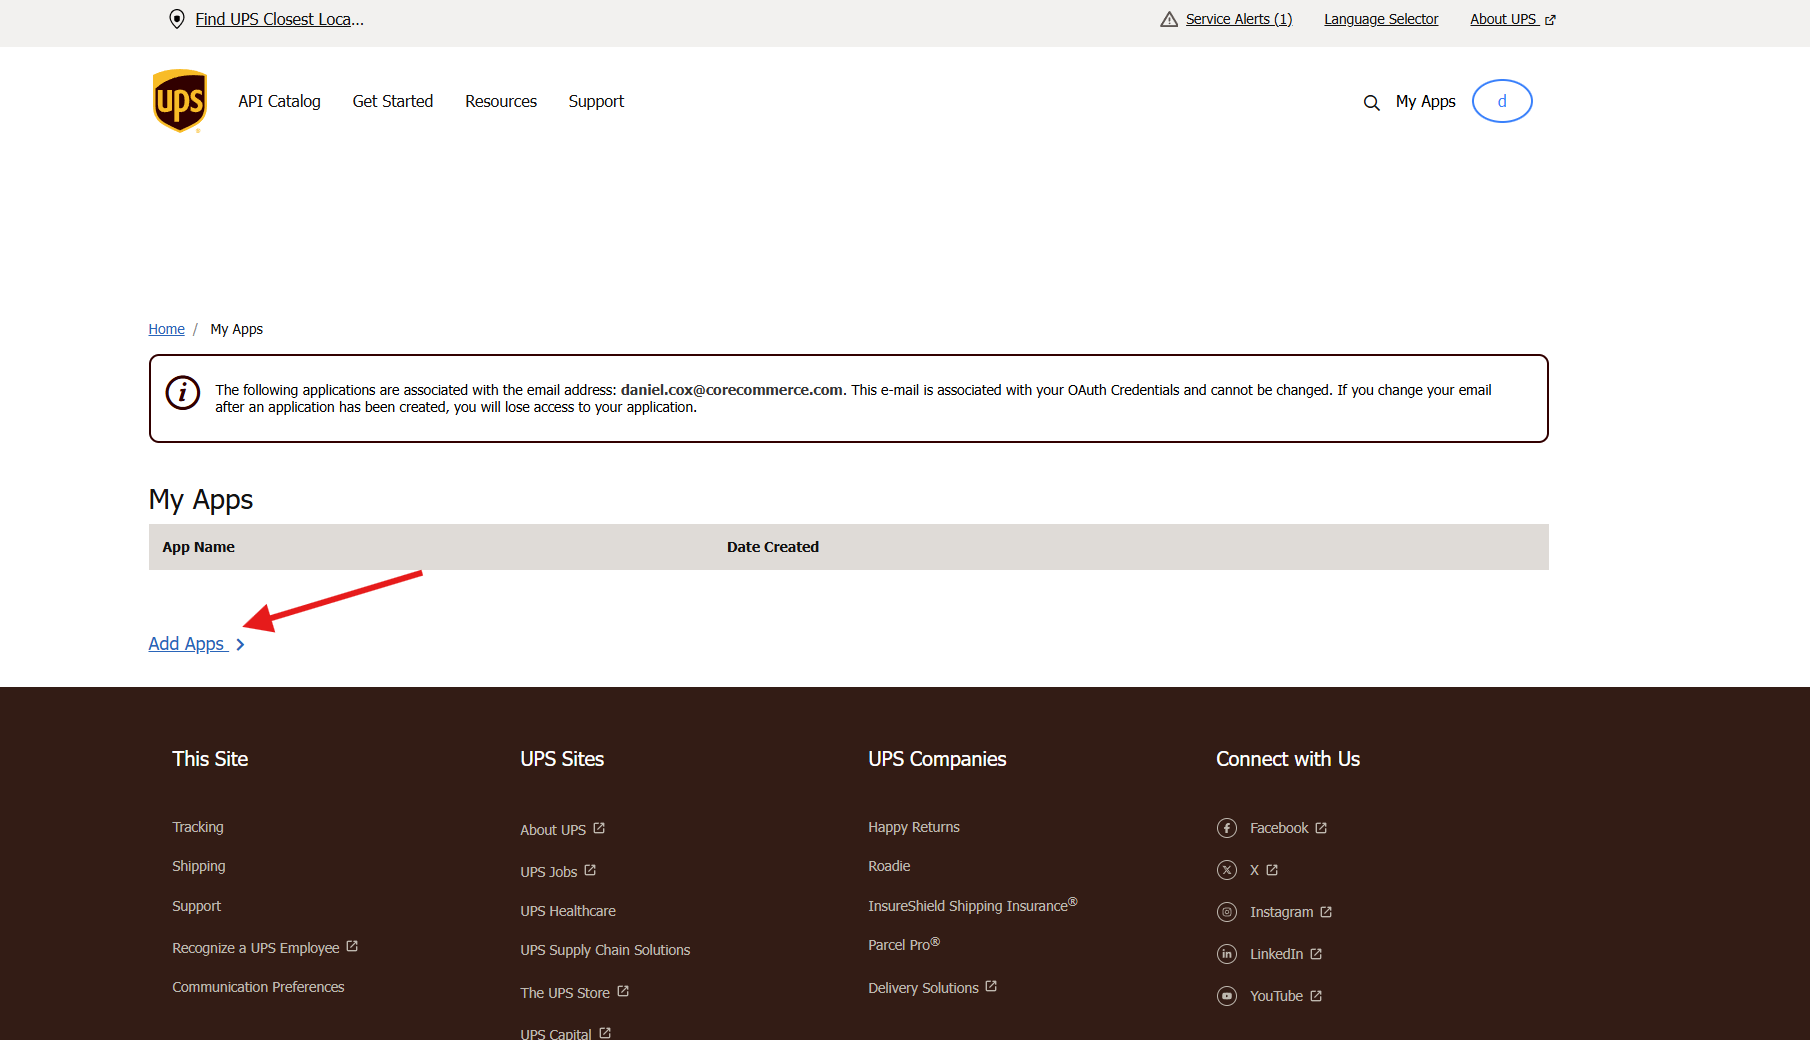Click Find UPS Closest Location link
1810x1040 pixels.
pyautogui.click(x=280, y=19)
